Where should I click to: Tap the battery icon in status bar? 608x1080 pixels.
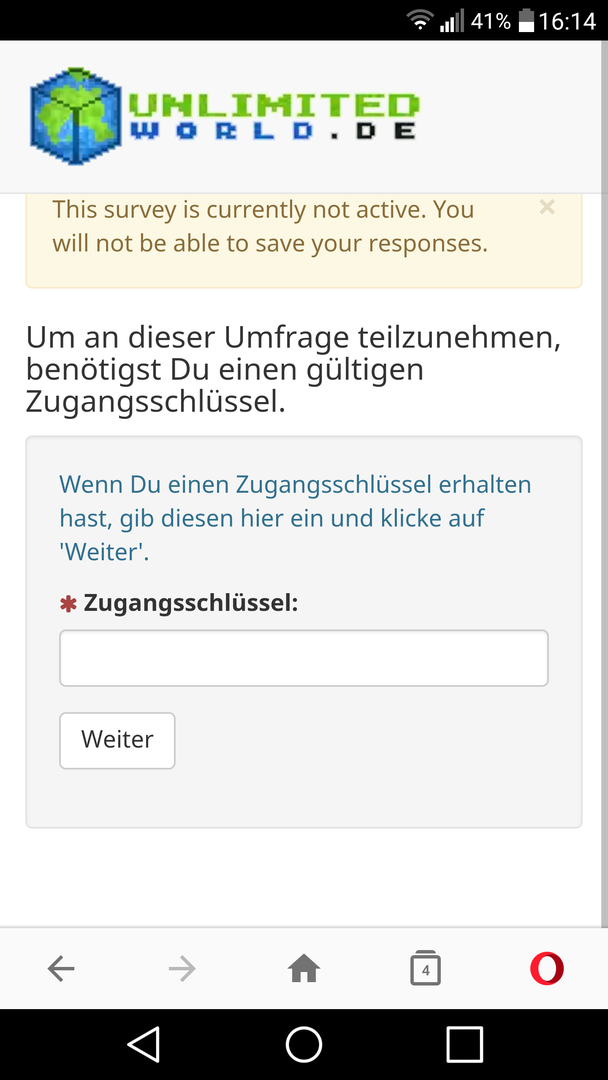[526, 21]
